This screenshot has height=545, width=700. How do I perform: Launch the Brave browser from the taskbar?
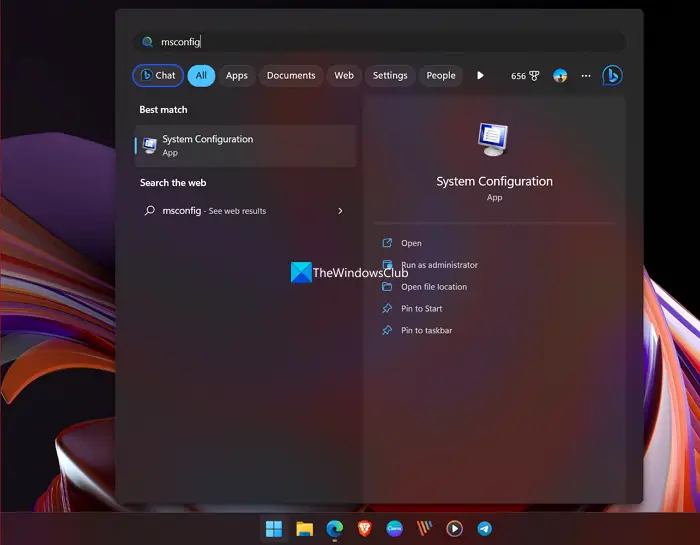pyautogui.click(x=365, y=529)
